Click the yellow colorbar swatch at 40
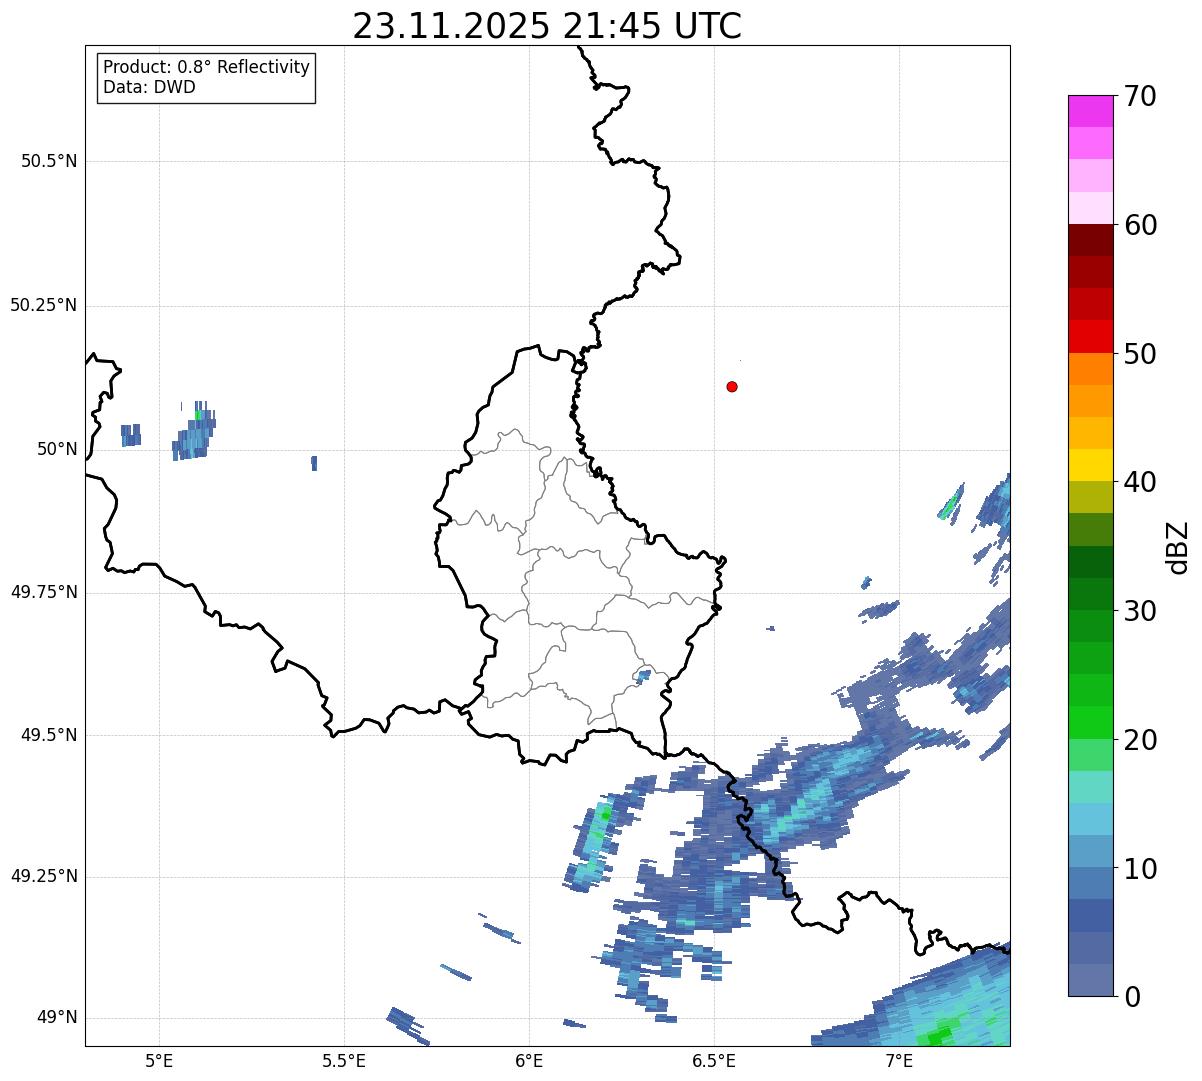The image size is (1202, 1081). point(1090,465)
